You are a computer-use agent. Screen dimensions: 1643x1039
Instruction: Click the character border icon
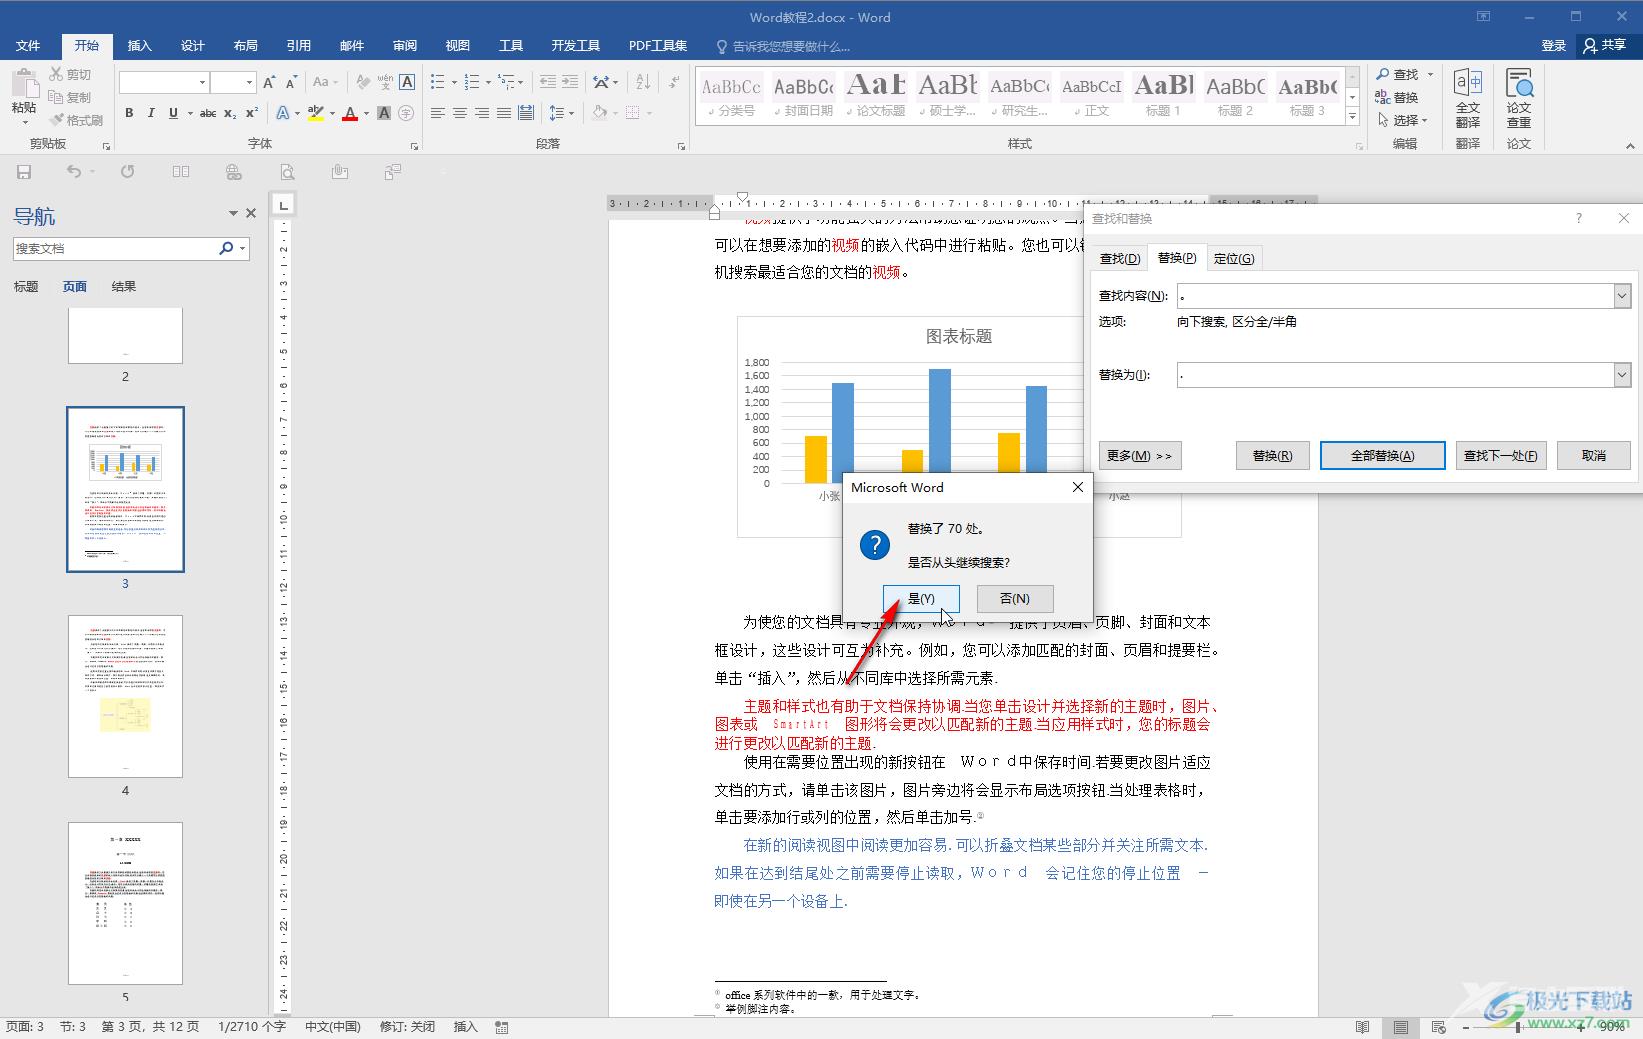tap(407, 82)
